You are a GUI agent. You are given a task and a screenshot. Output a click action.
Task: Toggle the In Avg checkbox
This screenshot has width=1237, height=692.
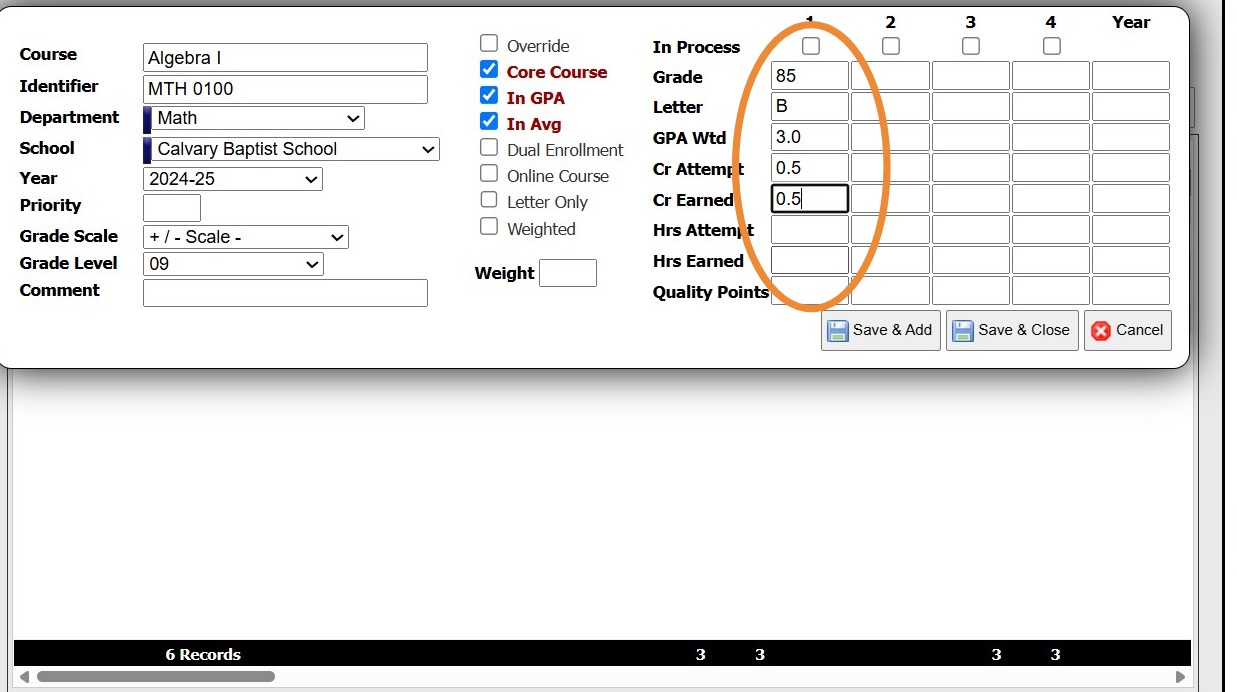(489, 121)
